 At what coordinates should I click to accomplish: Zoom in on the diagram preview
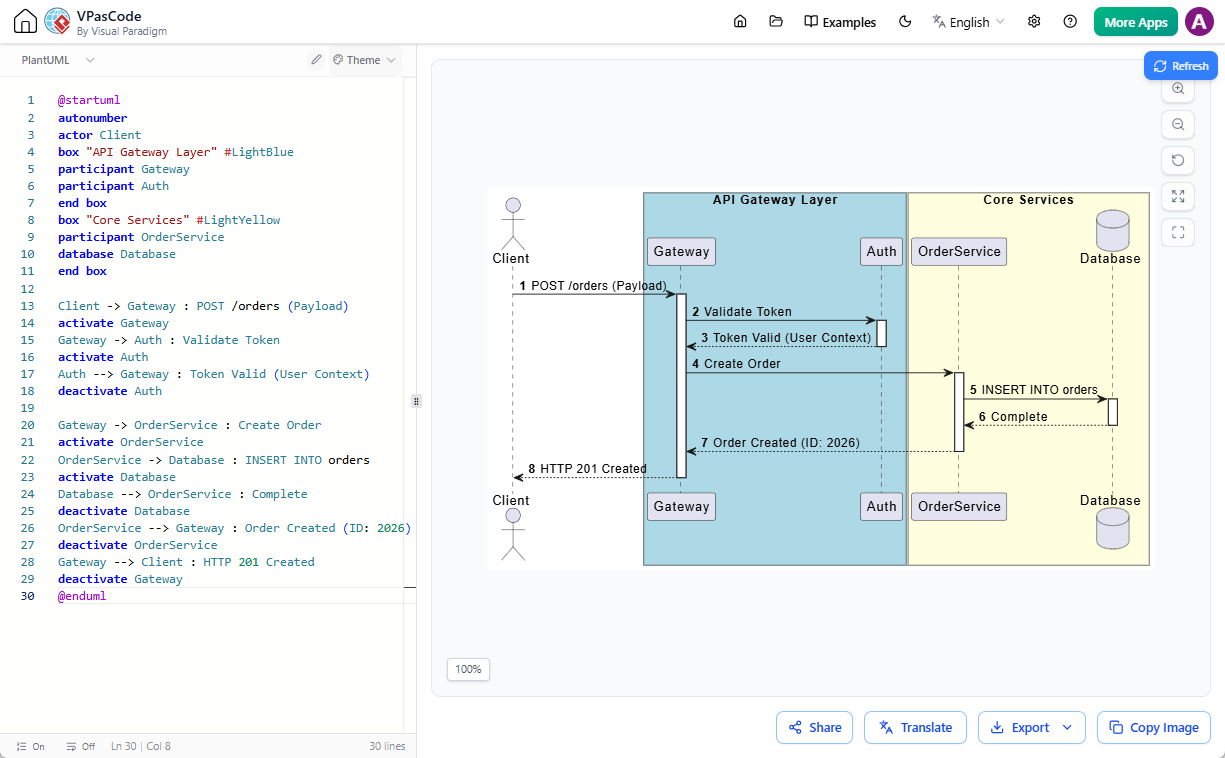point(1178,89)
